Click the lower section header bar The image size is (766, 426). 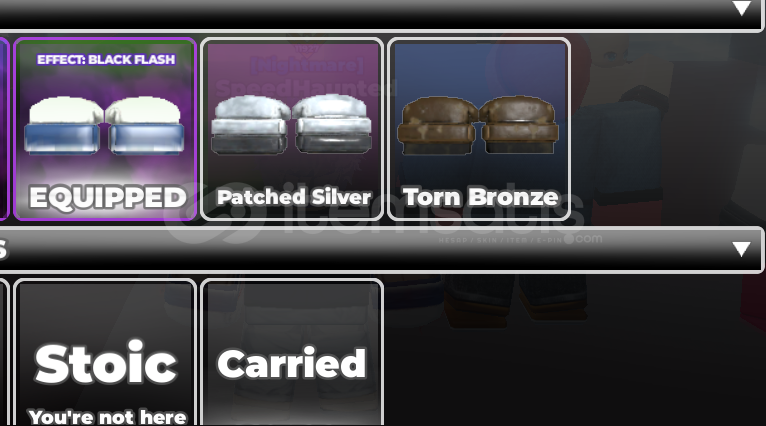point(381,249)
